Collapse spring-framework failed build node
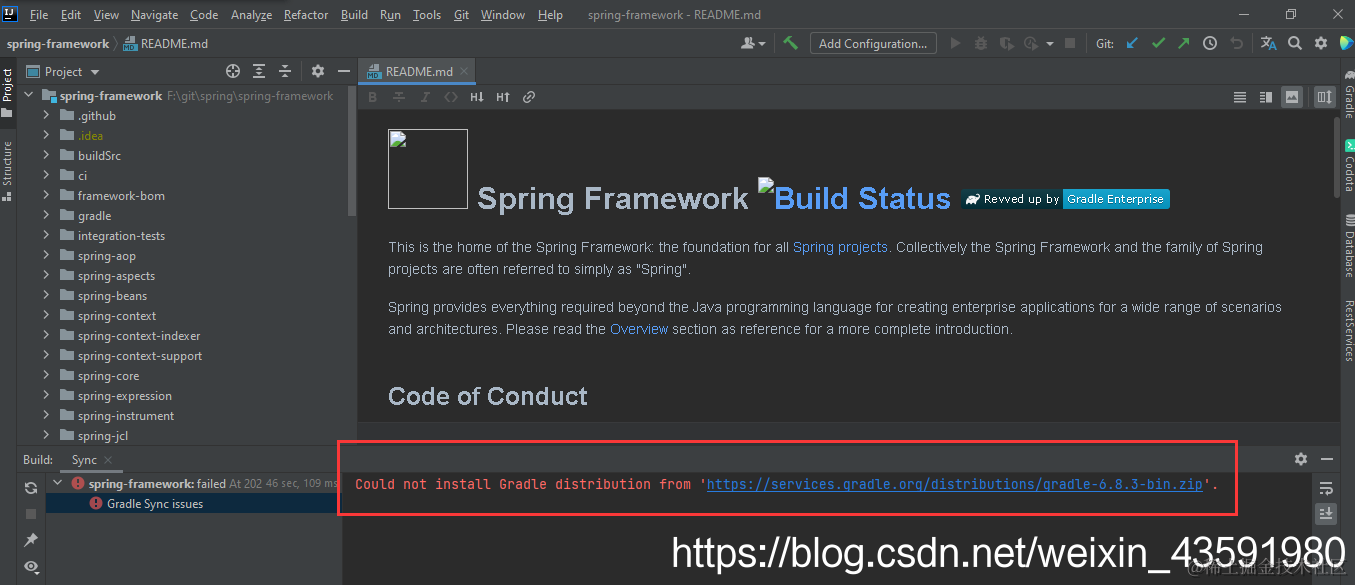Image resolution: width=1355 pixels, height=585 pixels. pyautogui.click(x=57, y=484)
